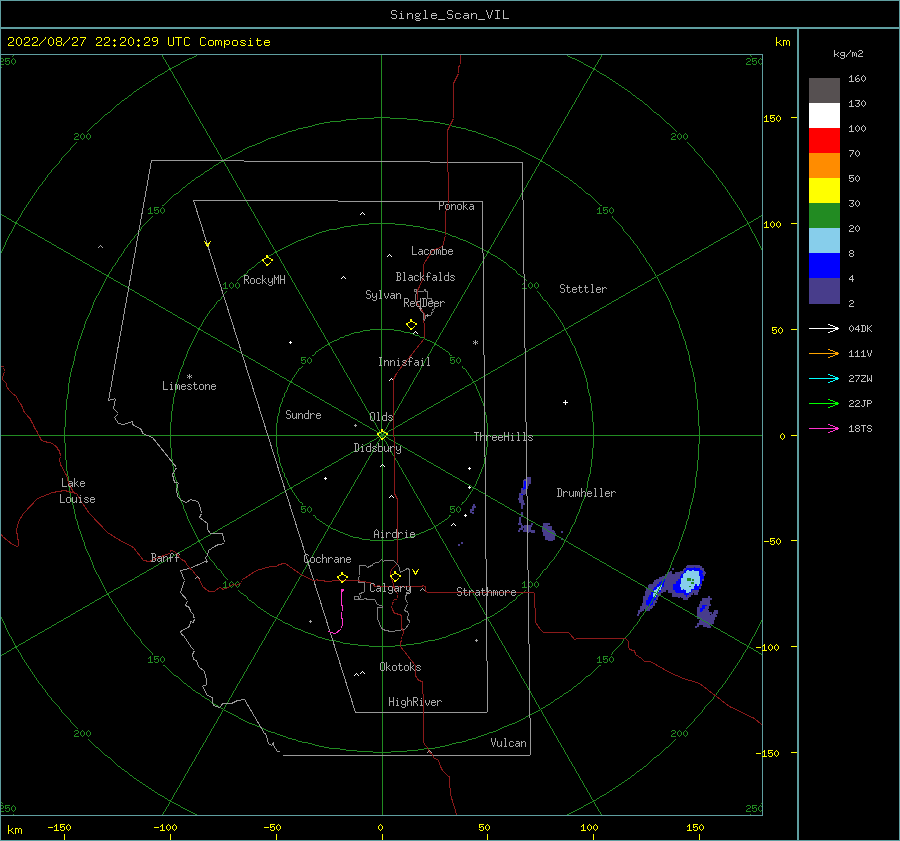Screen dimensions: 900x841
Task: Click the Calgary city label
Action: (x=390, y=588)
